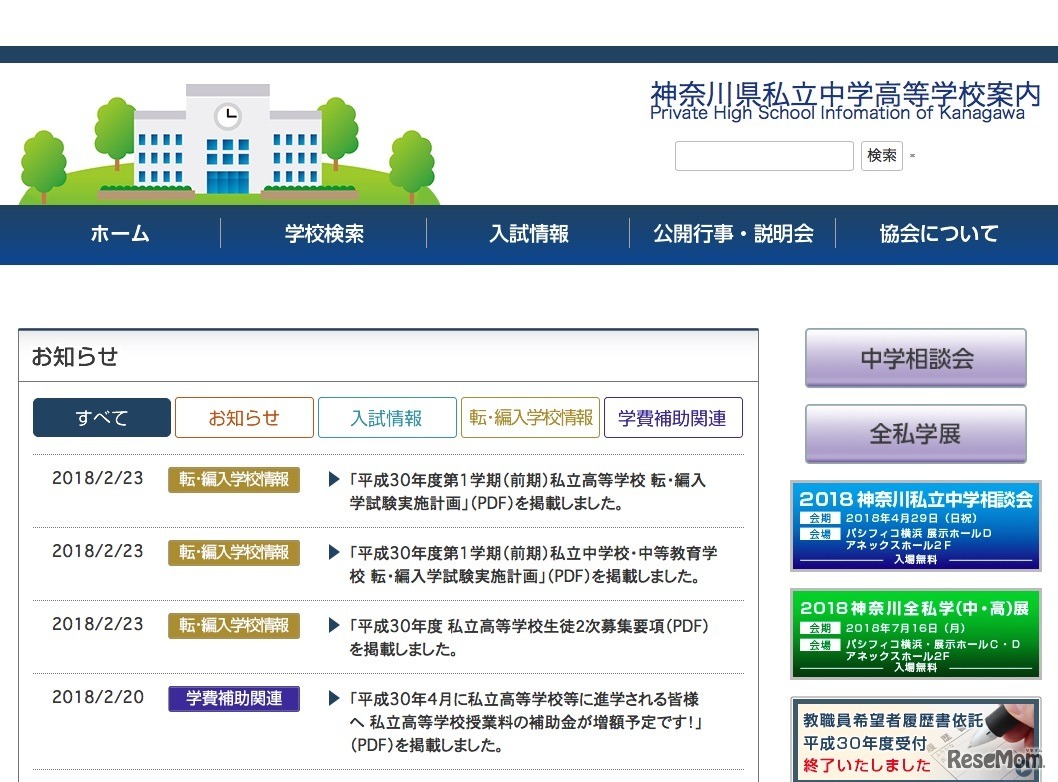Open the 協会について navigation menu
This screenshot has width=1058, height=782.
(938, 234)
